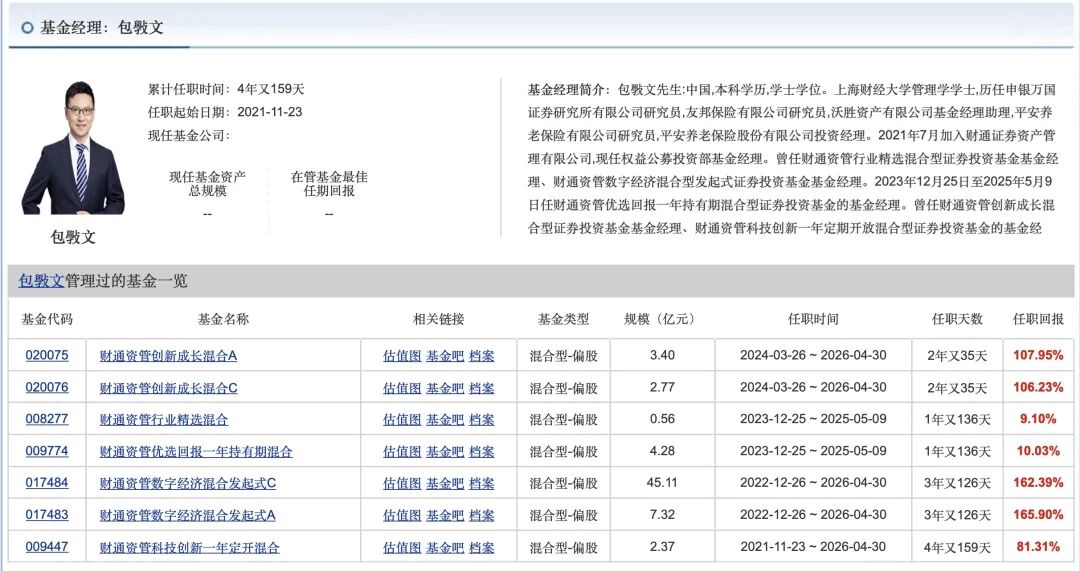Click the 162.39% return value
The width and height of the screenshot is (1080, 571).
coord(1038,483)
